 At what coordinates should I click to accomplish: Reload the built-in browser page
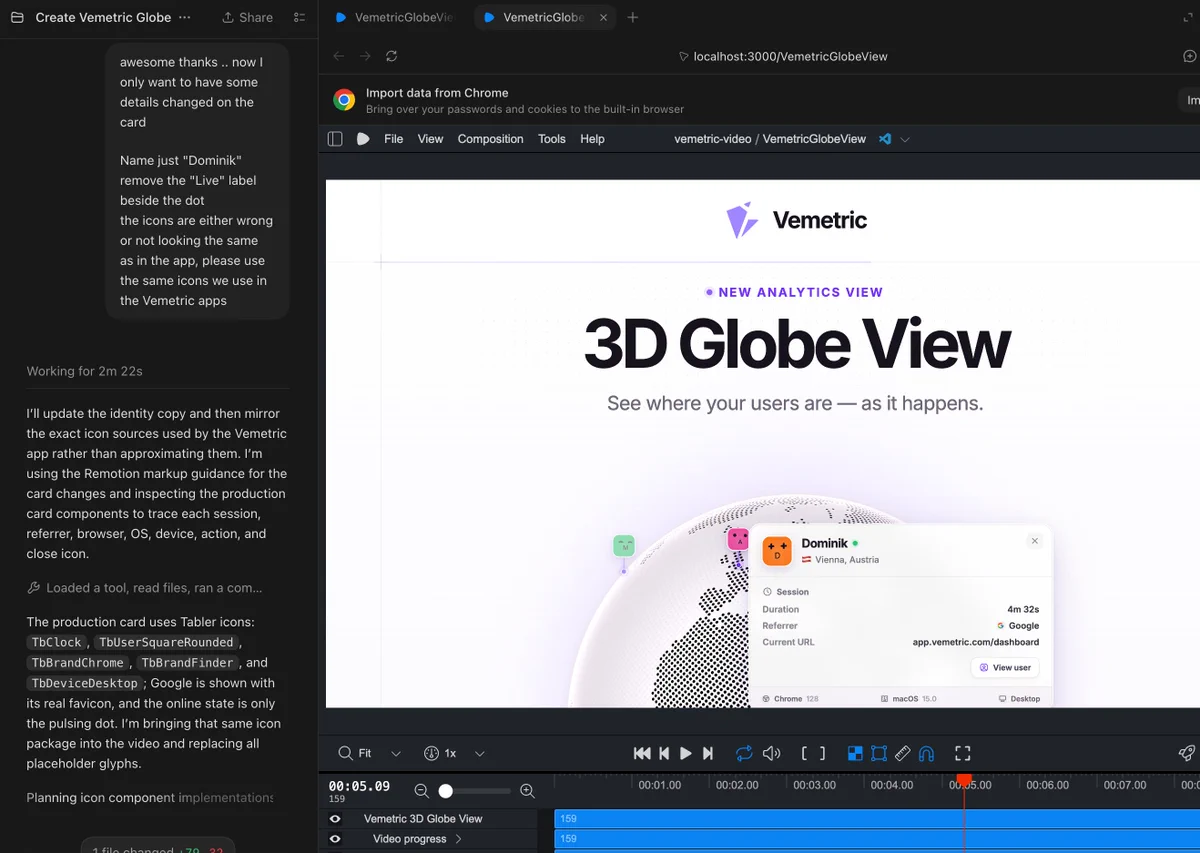click(391, 57)
